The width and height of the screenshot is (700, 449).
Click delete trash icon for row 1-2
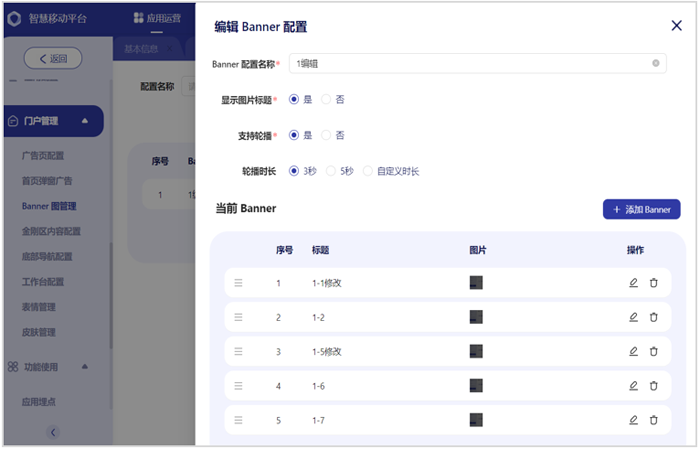click(654, 317)
